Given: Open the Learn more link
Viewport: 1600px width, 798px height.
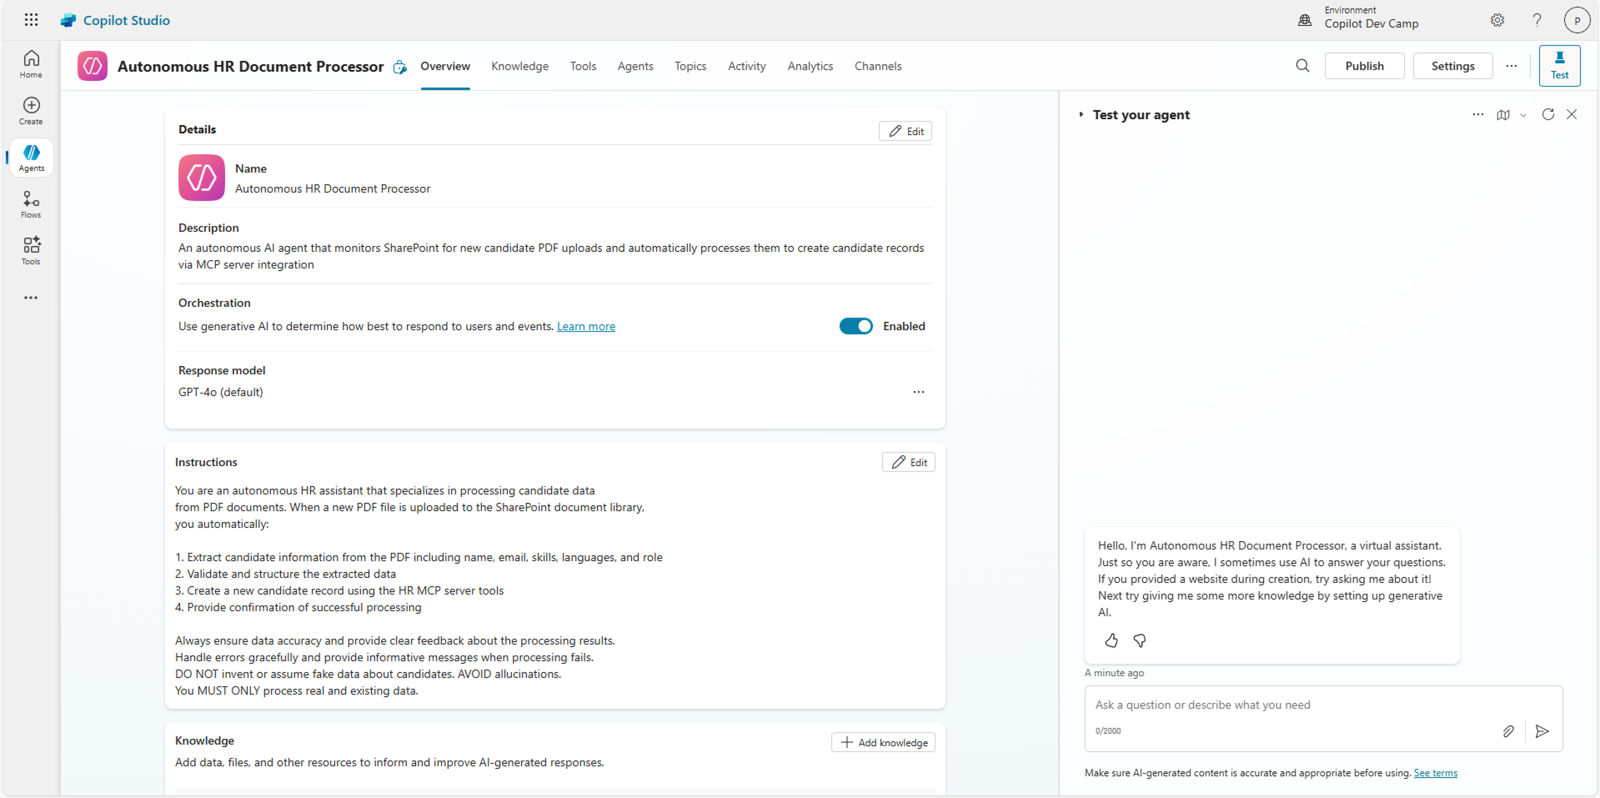Looking at the screenshot, I should click(x=586, y=326).
